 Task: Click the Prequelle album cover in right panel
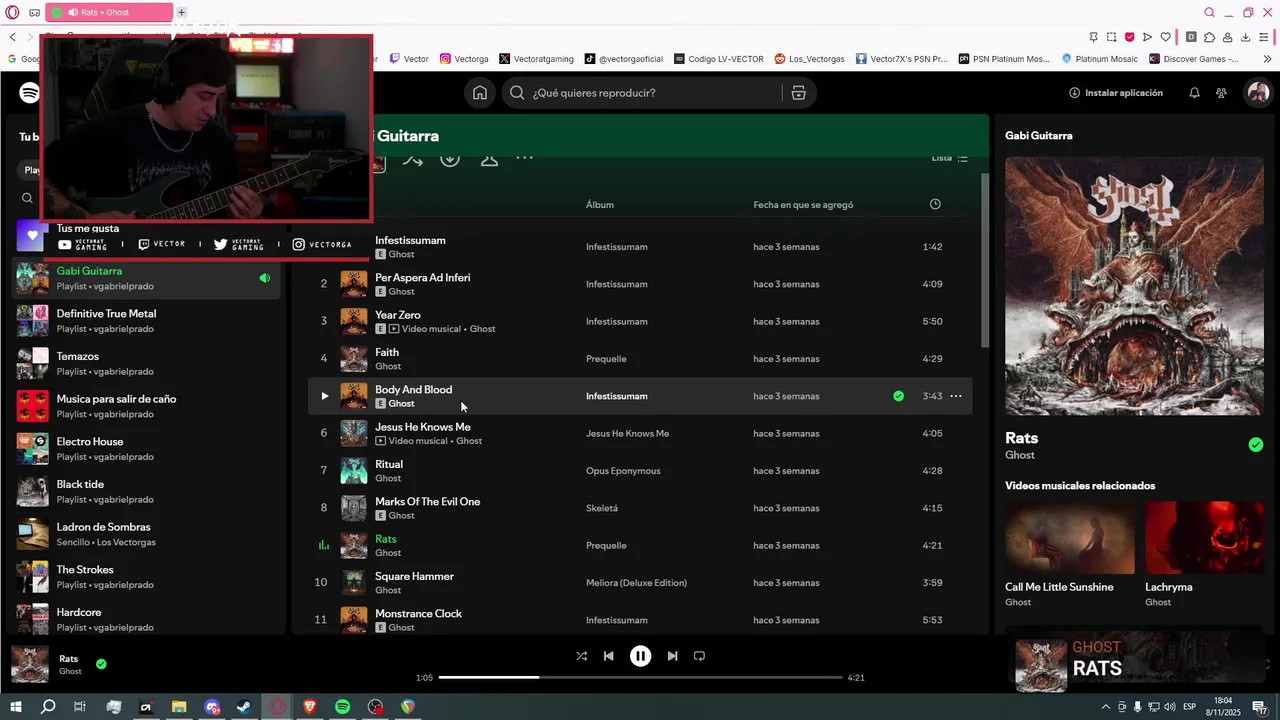1134,286
